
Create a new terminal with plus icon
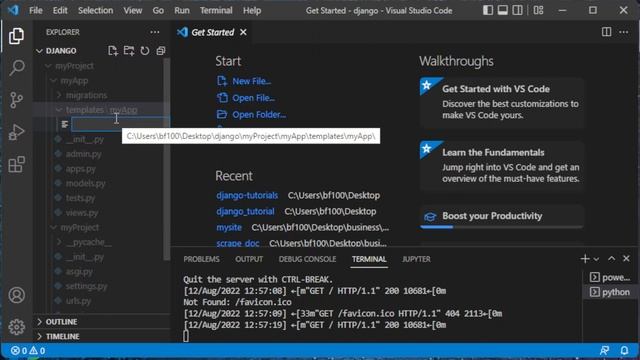584,259
